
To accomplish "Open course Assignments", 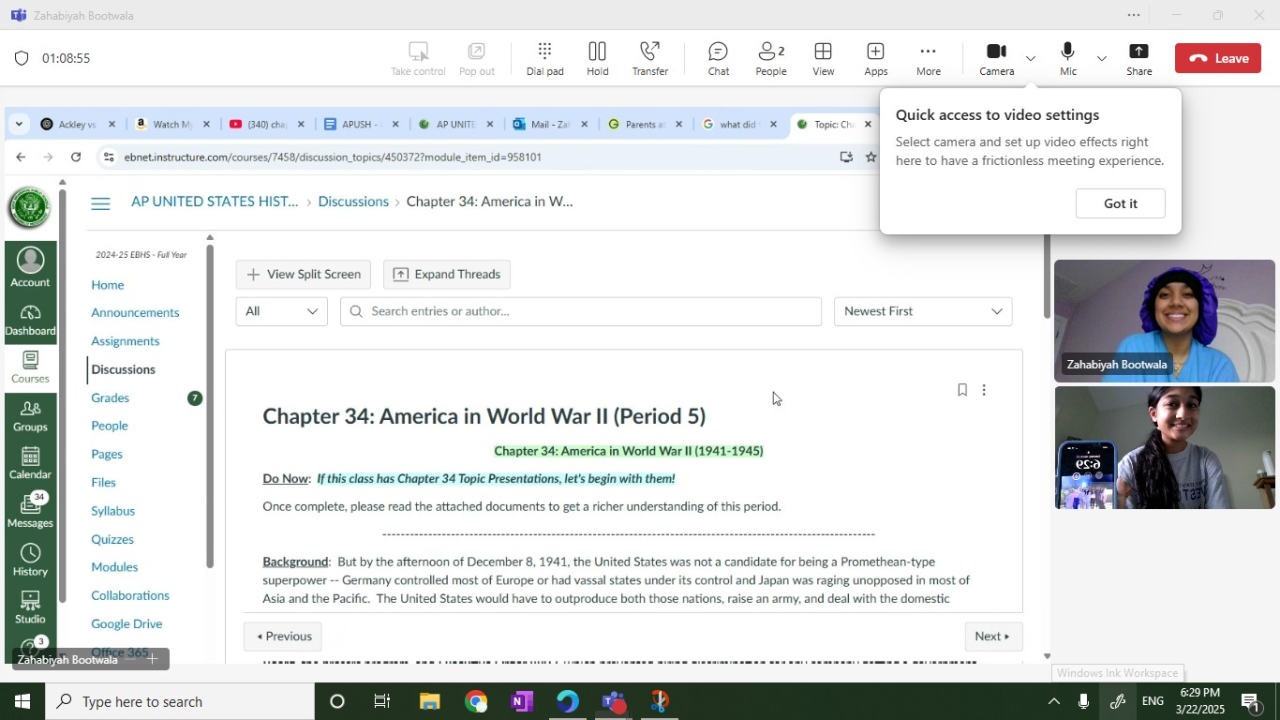I will point(125,341).
